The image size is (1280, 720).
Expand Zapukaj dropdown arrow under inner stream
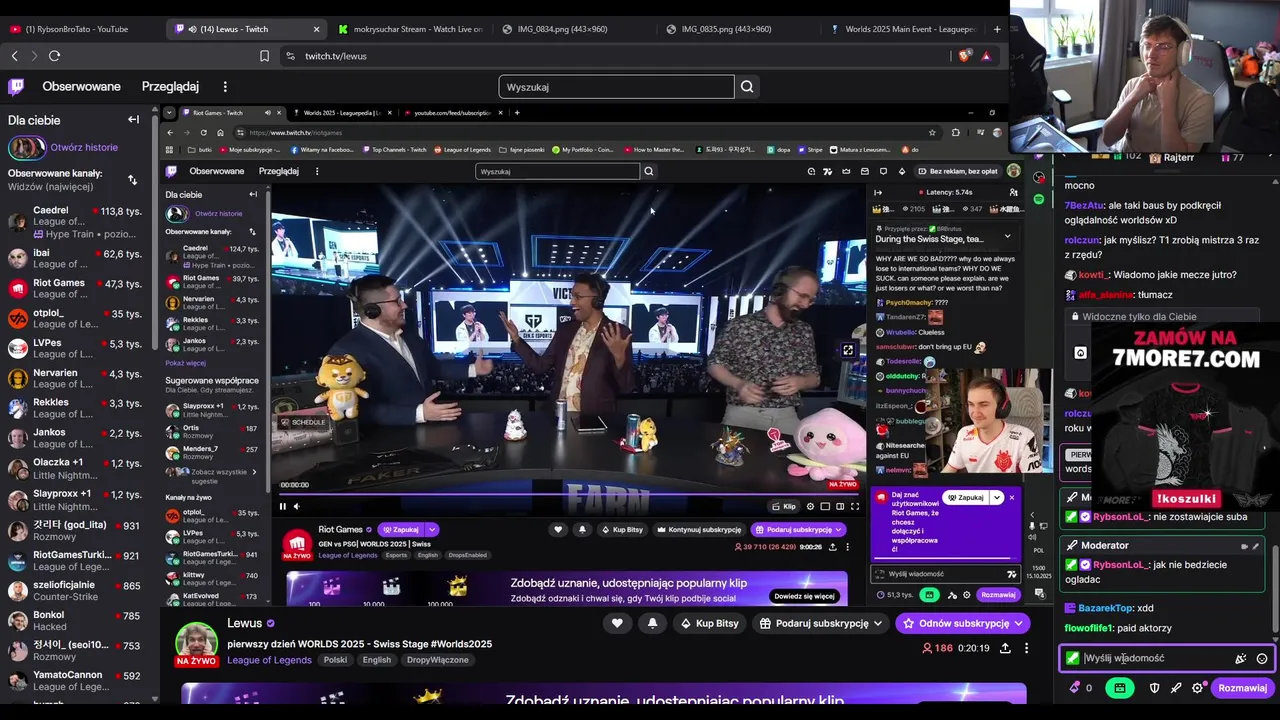point(432,529)
